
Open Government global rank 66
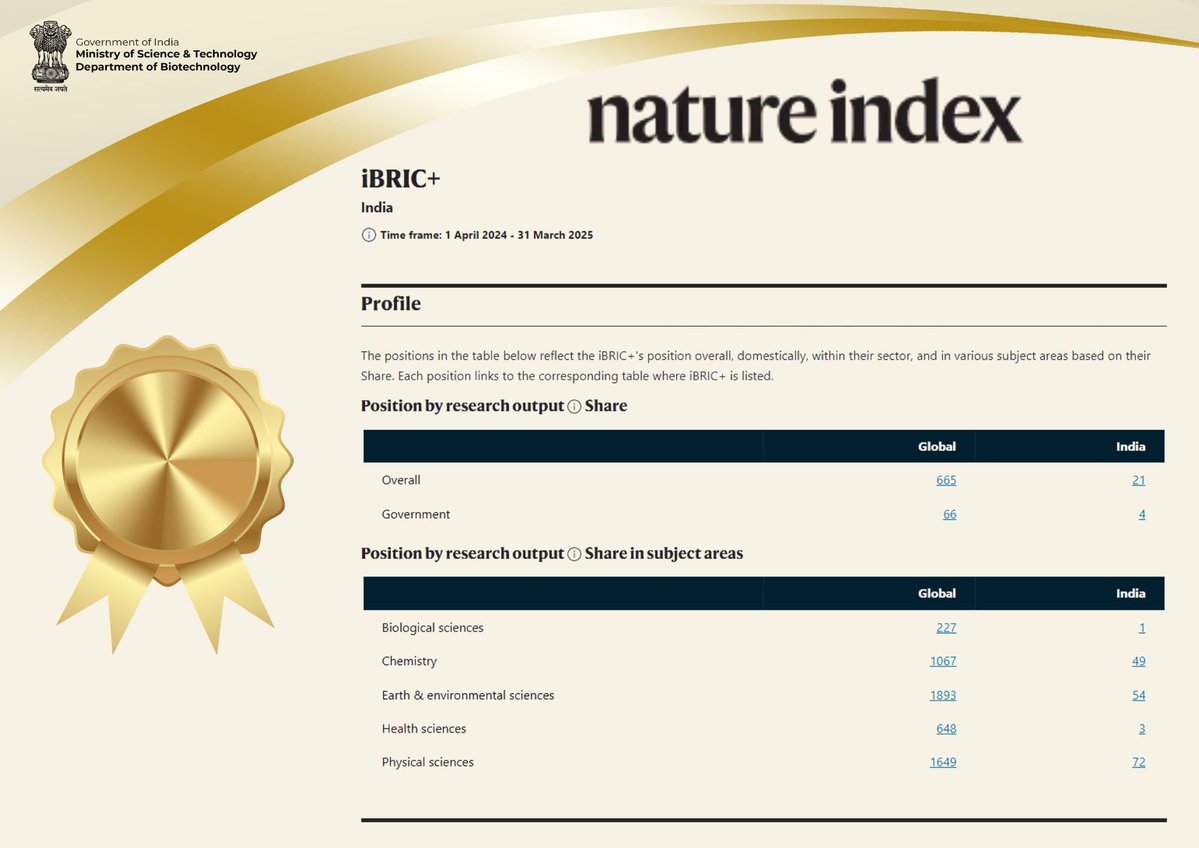(950, 515)
